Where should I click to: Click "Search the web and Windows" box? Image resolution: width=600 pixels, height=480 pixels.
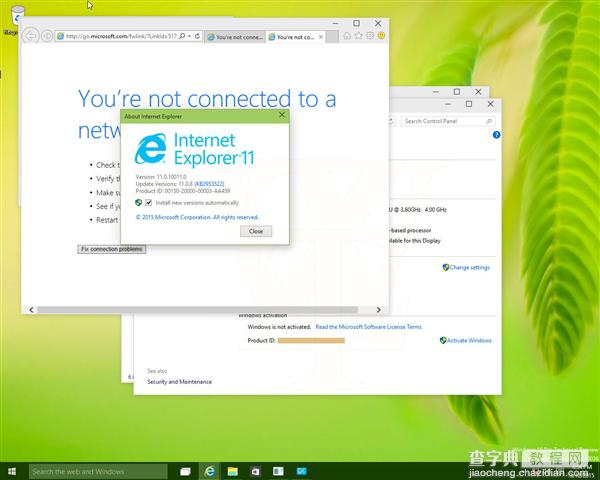click(x=98, y=472)
